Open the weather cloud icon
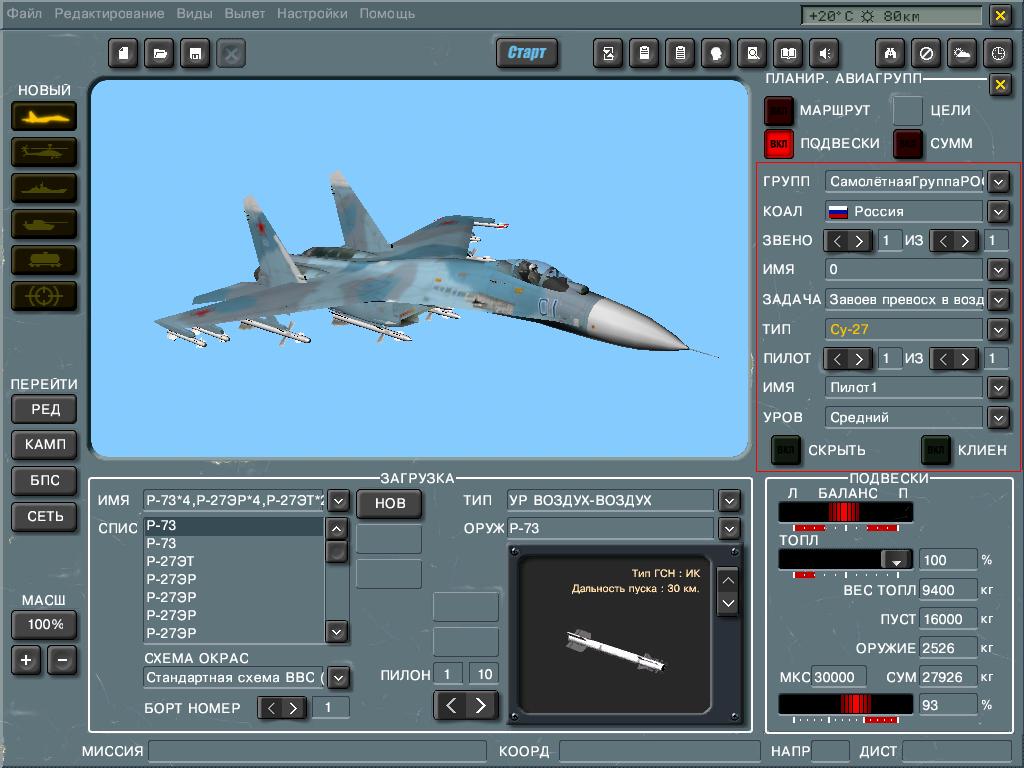Image resolution: width=1024 pixels, height=768 pixels. (962, 54)
